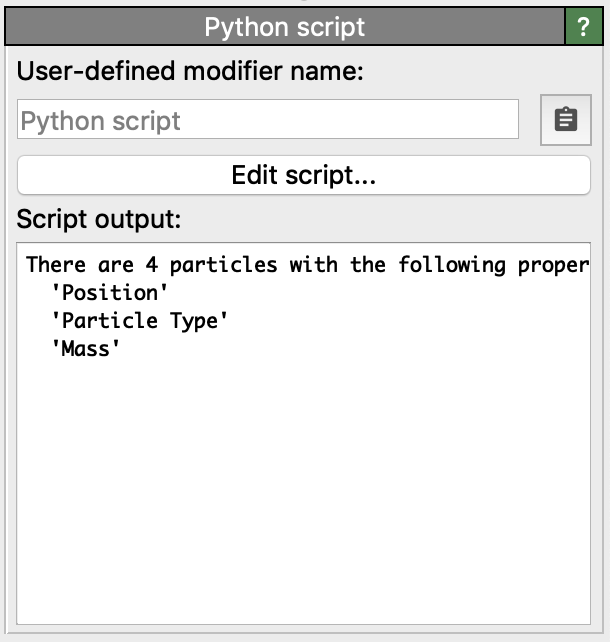The height and width of the screenshot is (642, 610).
Task: Place cursor on the number 4 in output
Action: coord(151,265)
